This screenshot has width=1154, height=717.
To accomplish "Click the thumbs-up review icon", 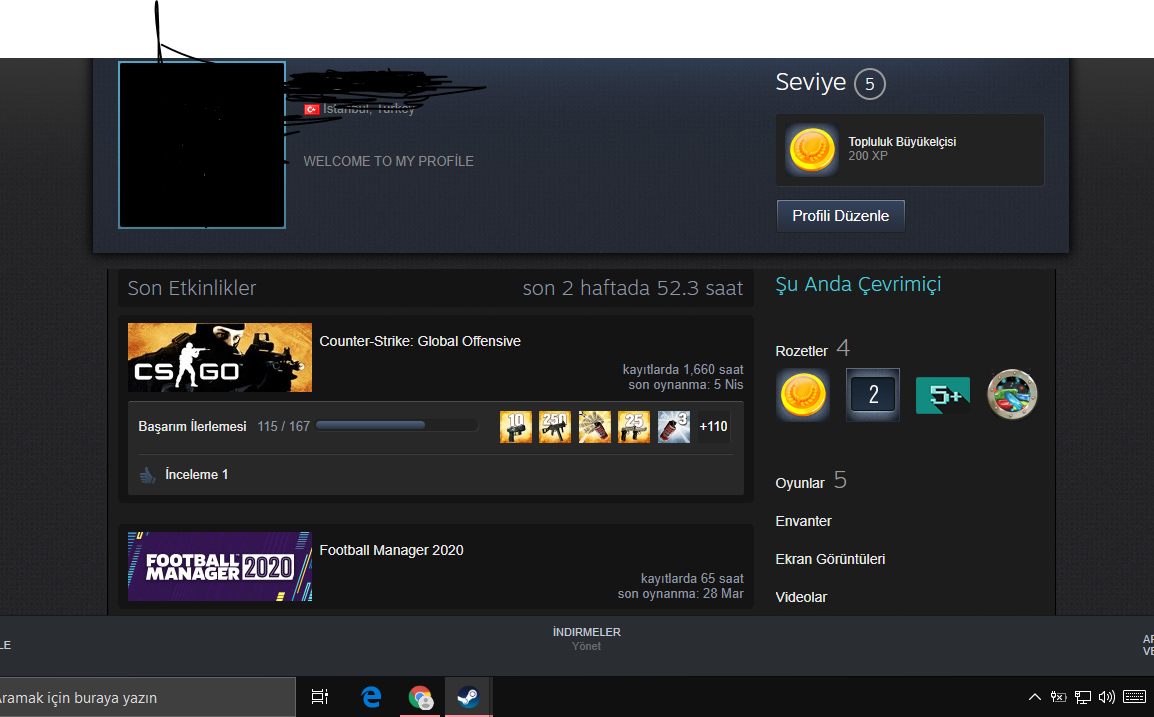I will point(148,476).
